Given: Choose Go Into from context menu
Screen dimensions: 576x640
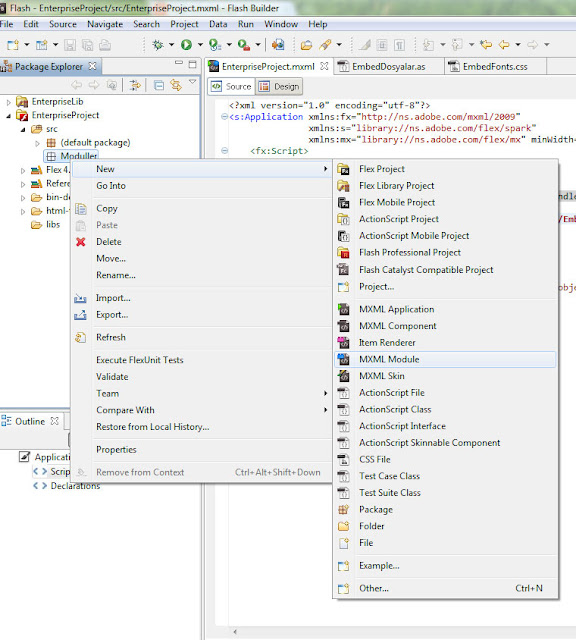Looking at the screenshot, I should (x=111, y=186).
